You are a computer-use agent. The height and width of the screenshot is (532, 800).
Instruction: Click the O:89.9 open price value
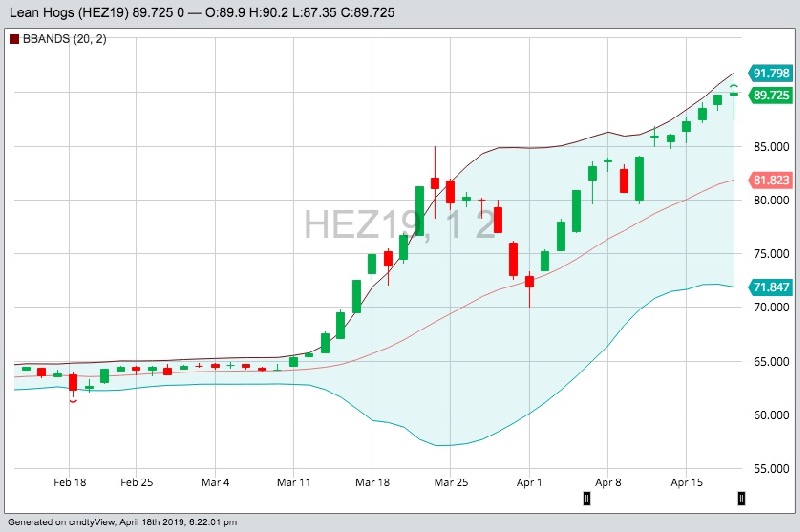pyautogui.click(x=225, y=12)
